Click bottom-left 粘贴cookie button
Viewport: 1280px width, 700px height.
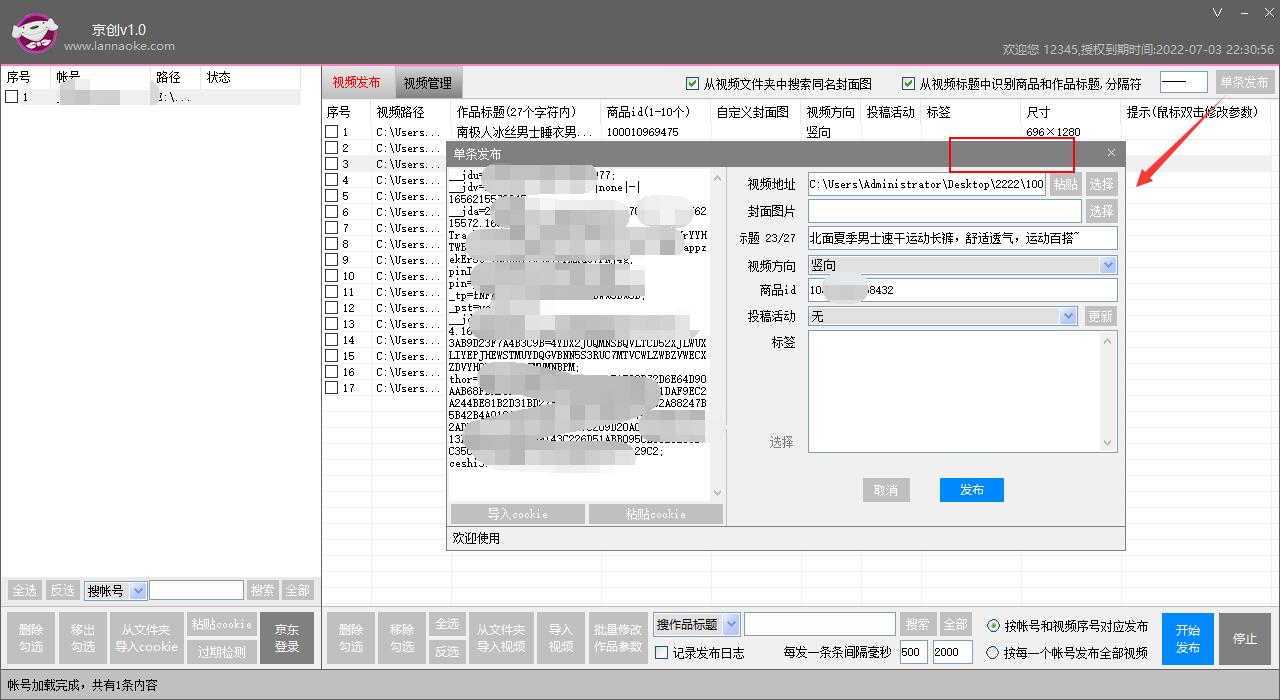[x=222, y=625]
